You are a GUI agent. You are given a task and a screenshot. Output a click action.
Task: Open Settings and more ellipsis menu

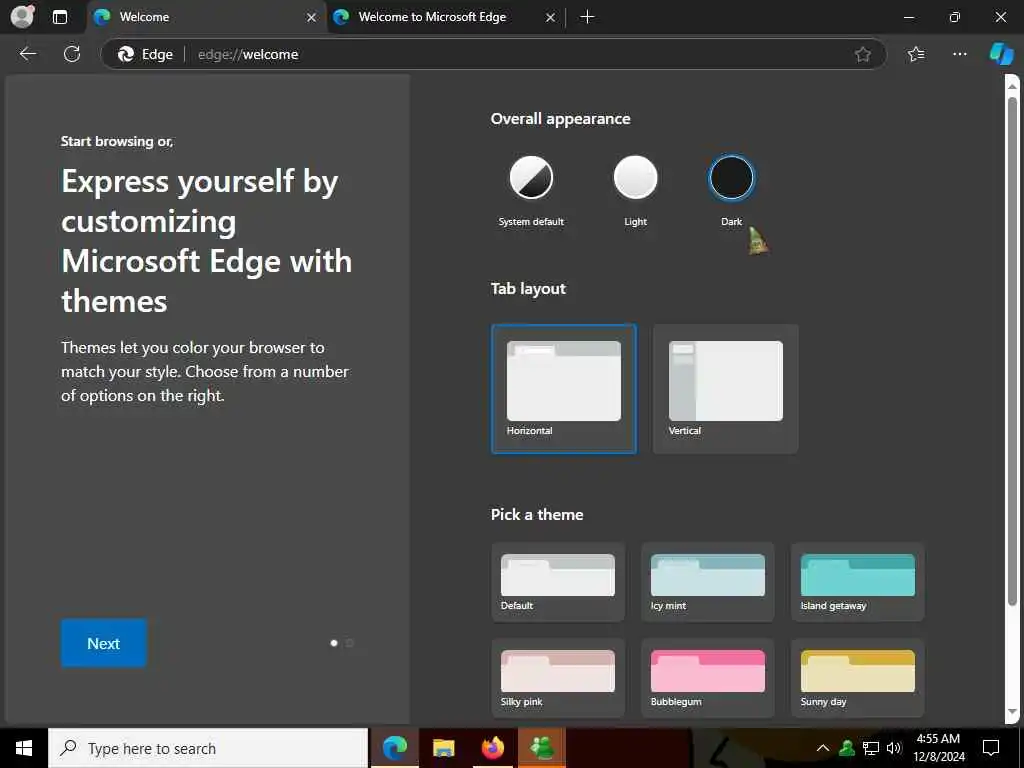[x=959, y=54]
